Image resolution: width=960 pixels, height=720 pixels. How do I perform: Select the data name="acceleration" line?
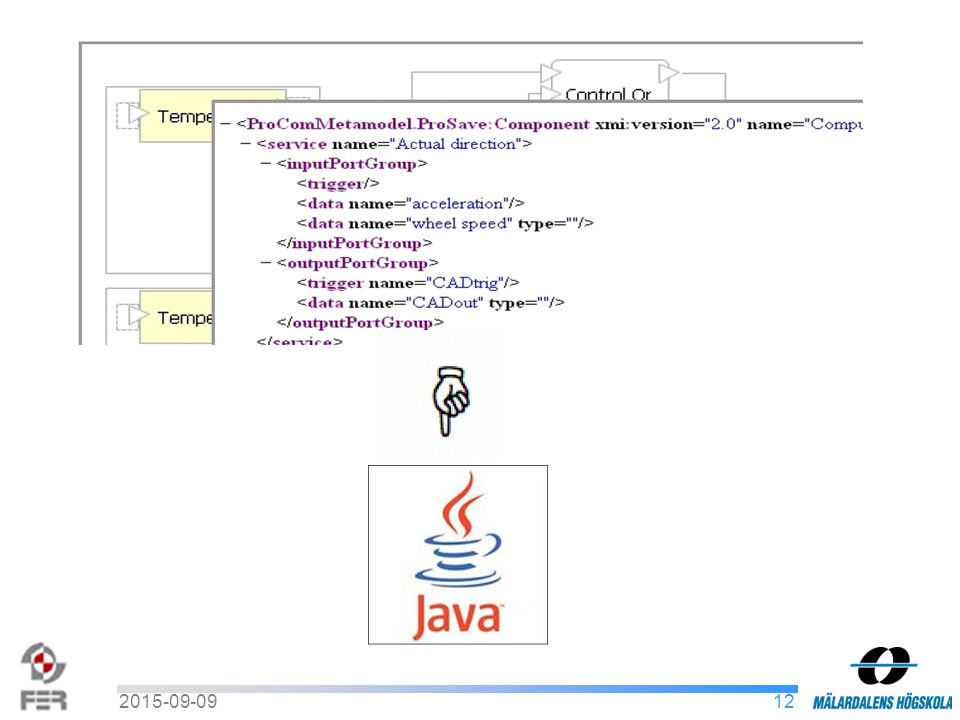[410, 203]
